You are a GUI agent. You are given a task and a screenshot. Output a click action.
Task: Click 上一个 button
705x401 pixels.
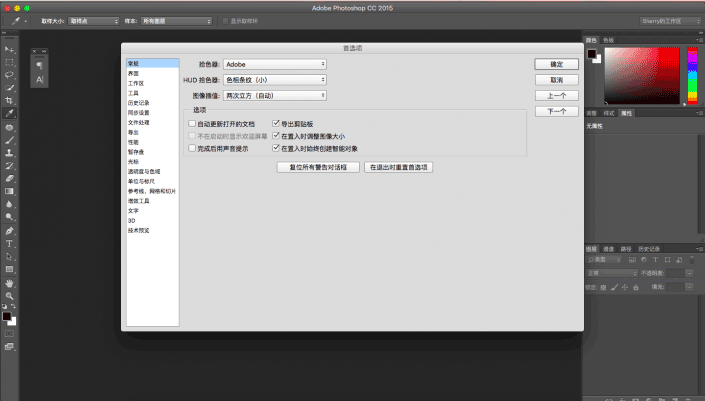click(557, 96)
